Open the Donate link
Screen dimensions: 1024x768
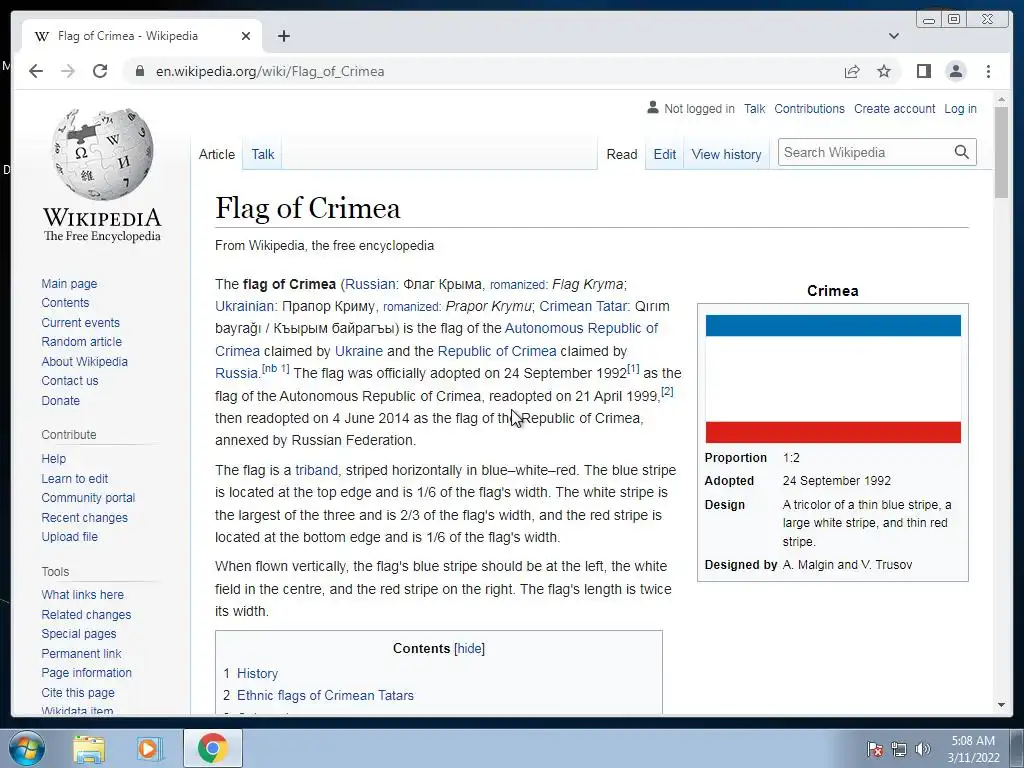click(60, 400)
